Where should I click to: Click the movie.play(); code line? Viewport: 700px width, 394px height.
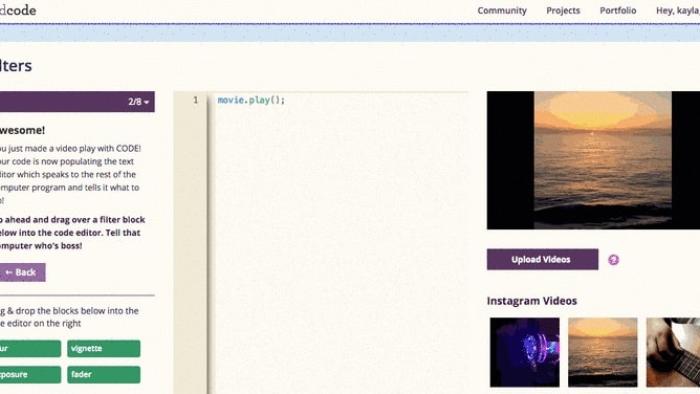click(x=251, y=100)
